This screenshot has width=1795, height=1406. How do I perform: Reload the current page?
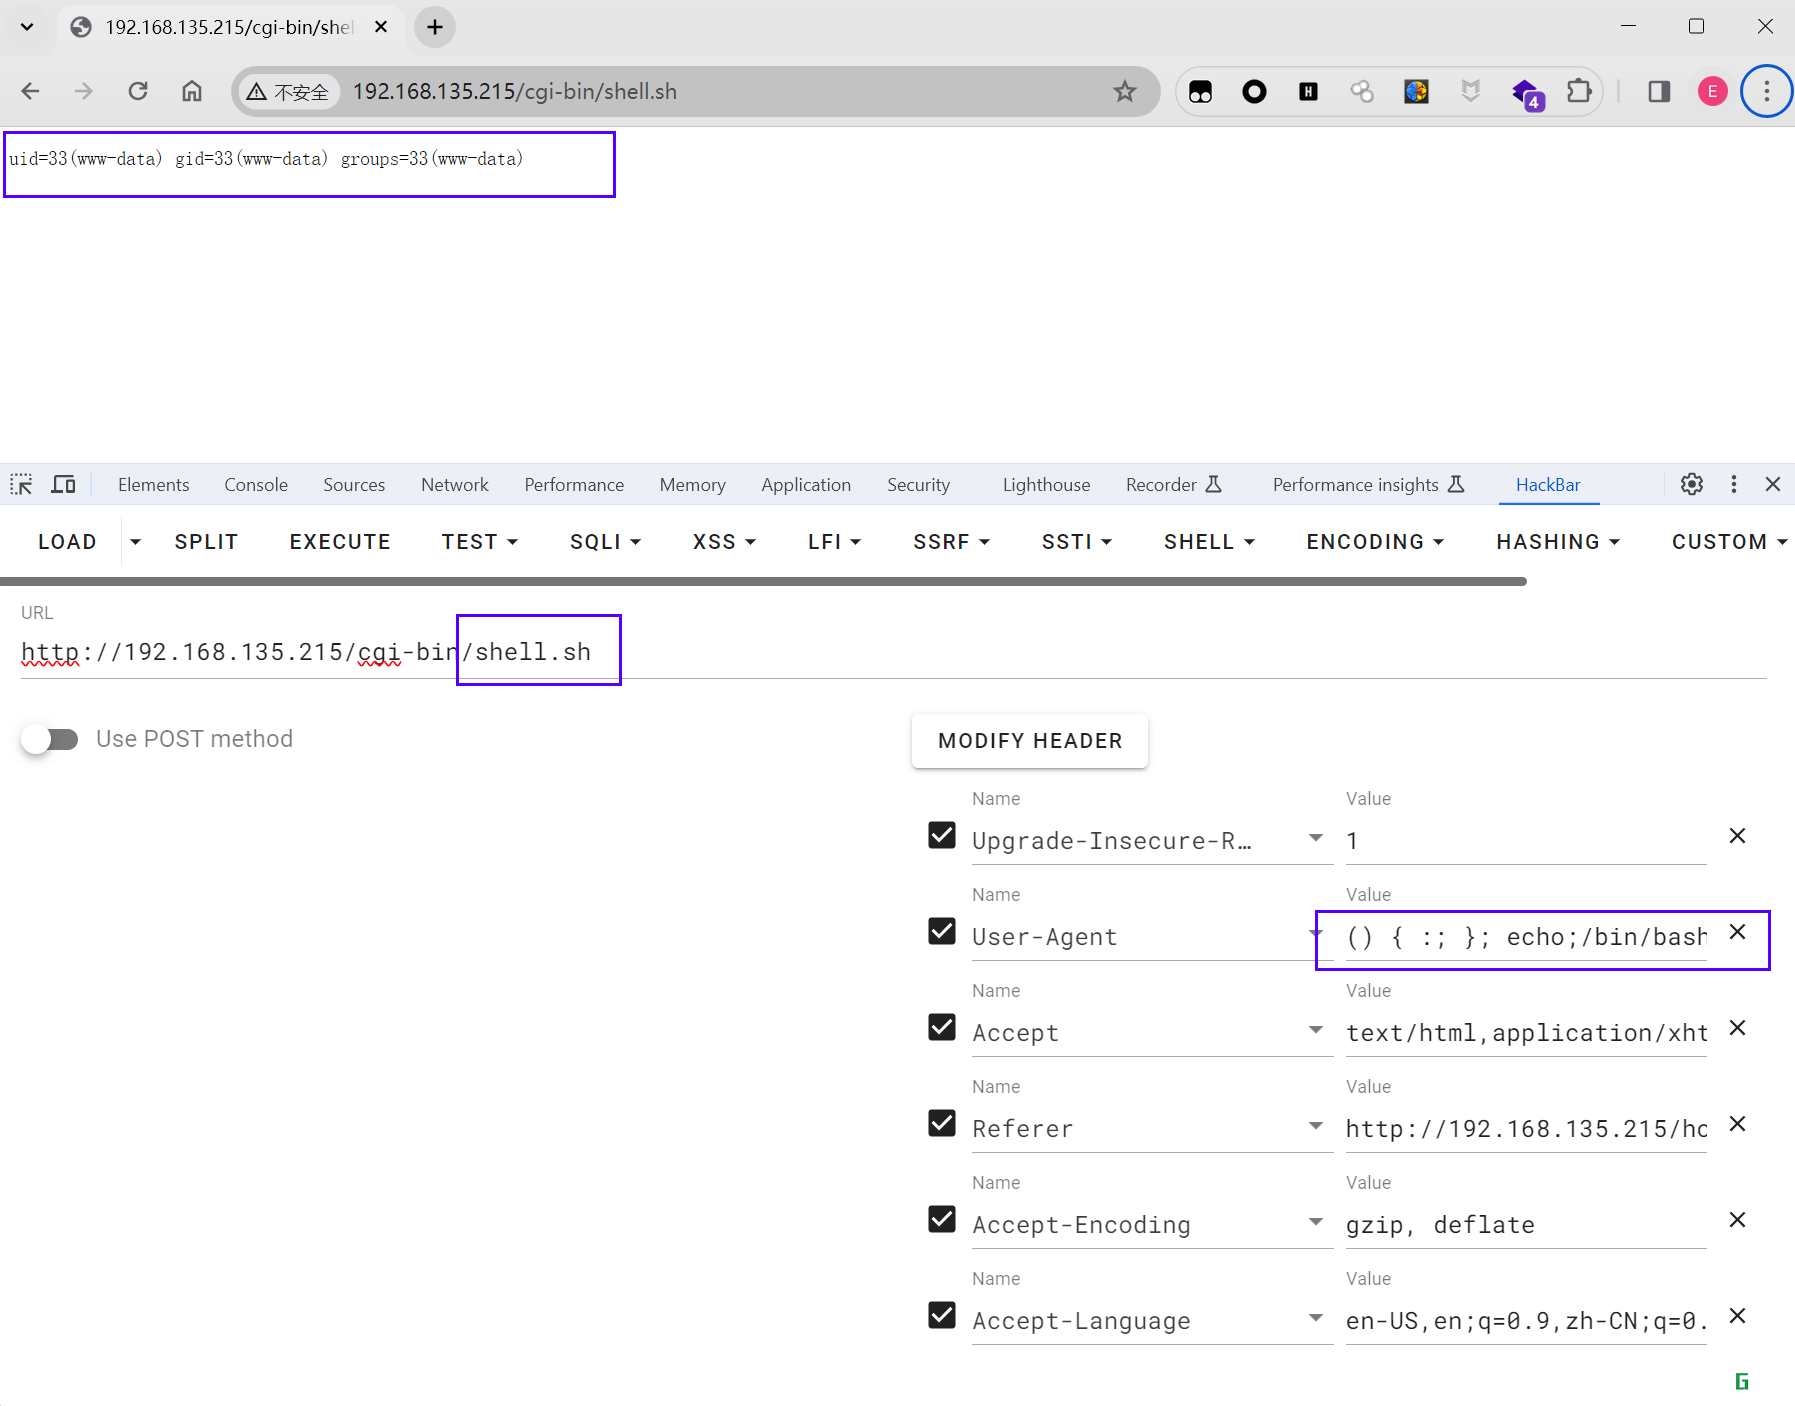[138, 91]
